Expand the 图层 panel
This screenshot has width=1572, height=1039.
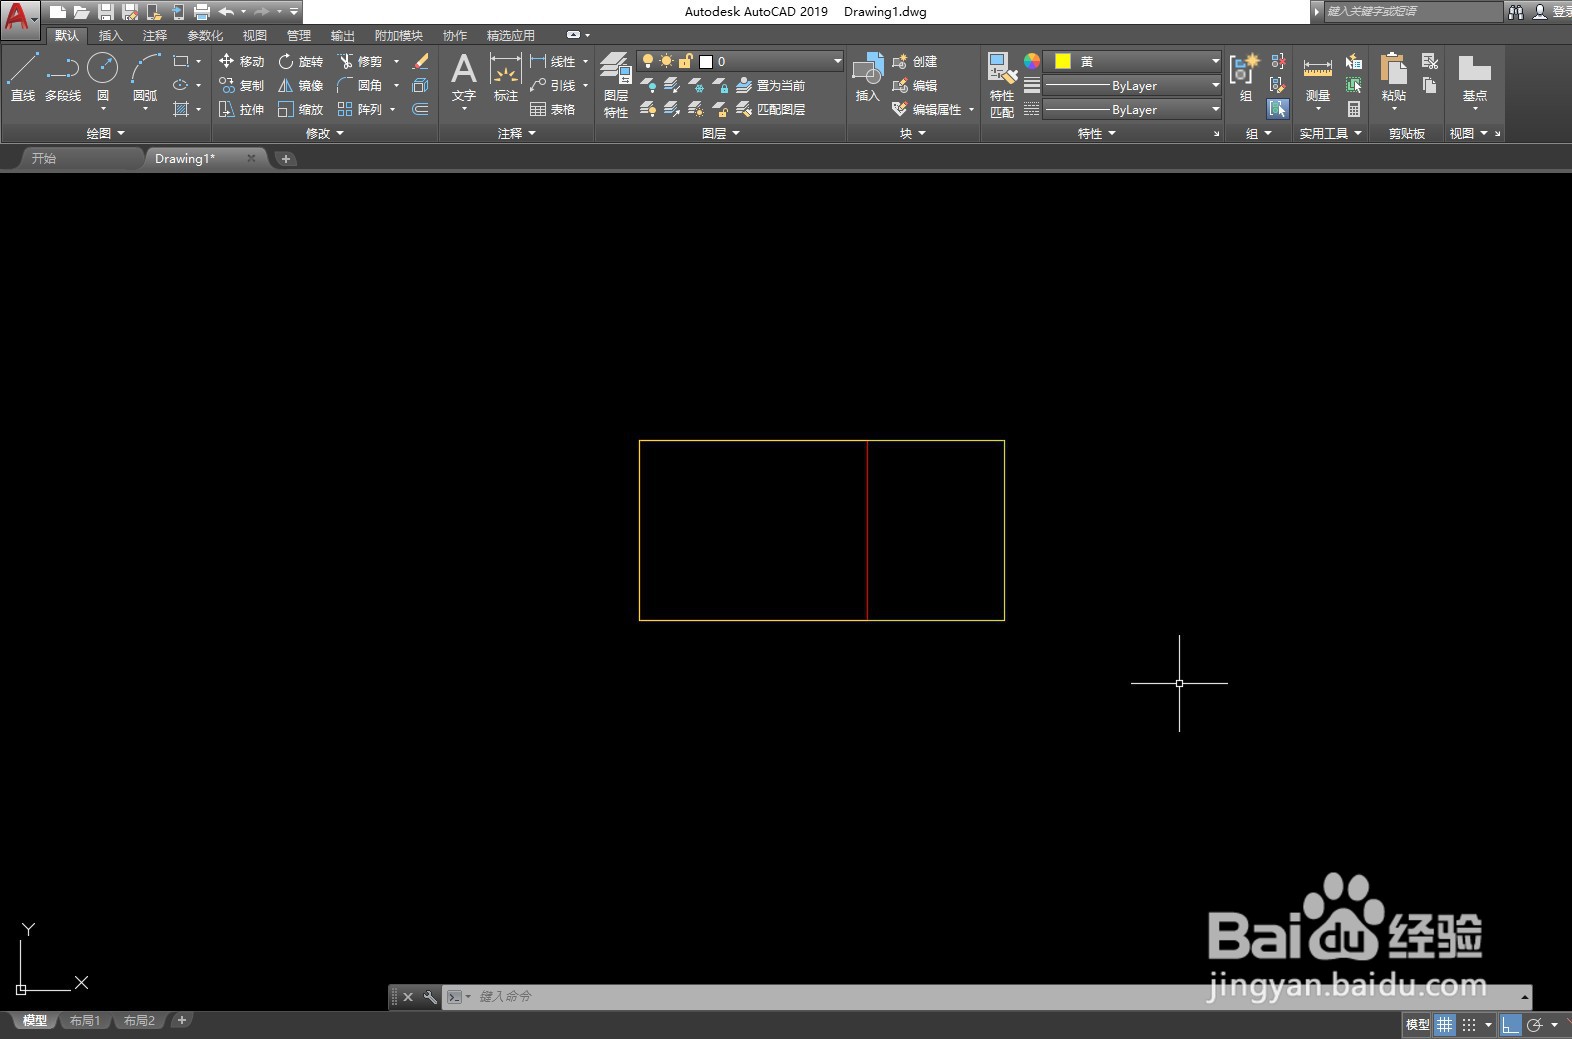(x=721, y=133)
